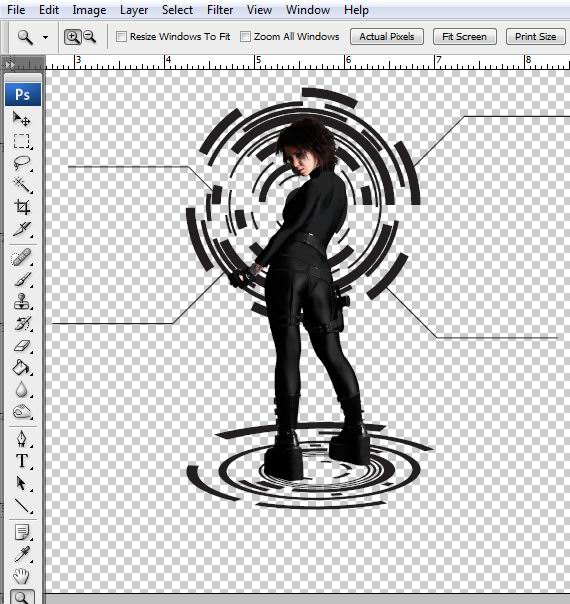This screenshot has width=570, height=604.
Task: Open the Help menu
Action: click(356, 10)
